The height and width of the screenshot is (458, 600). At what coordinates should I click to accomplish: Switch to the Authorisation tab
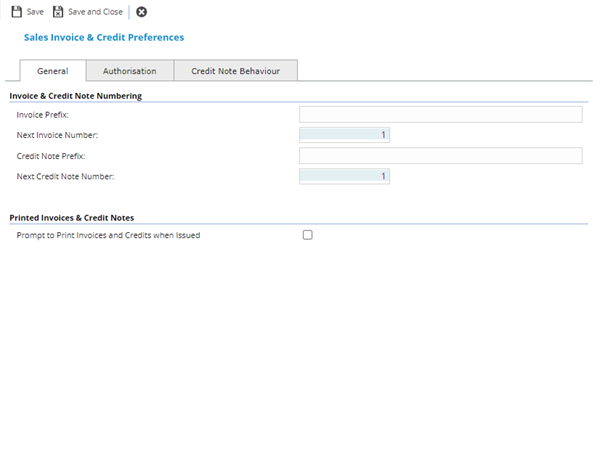129,71
